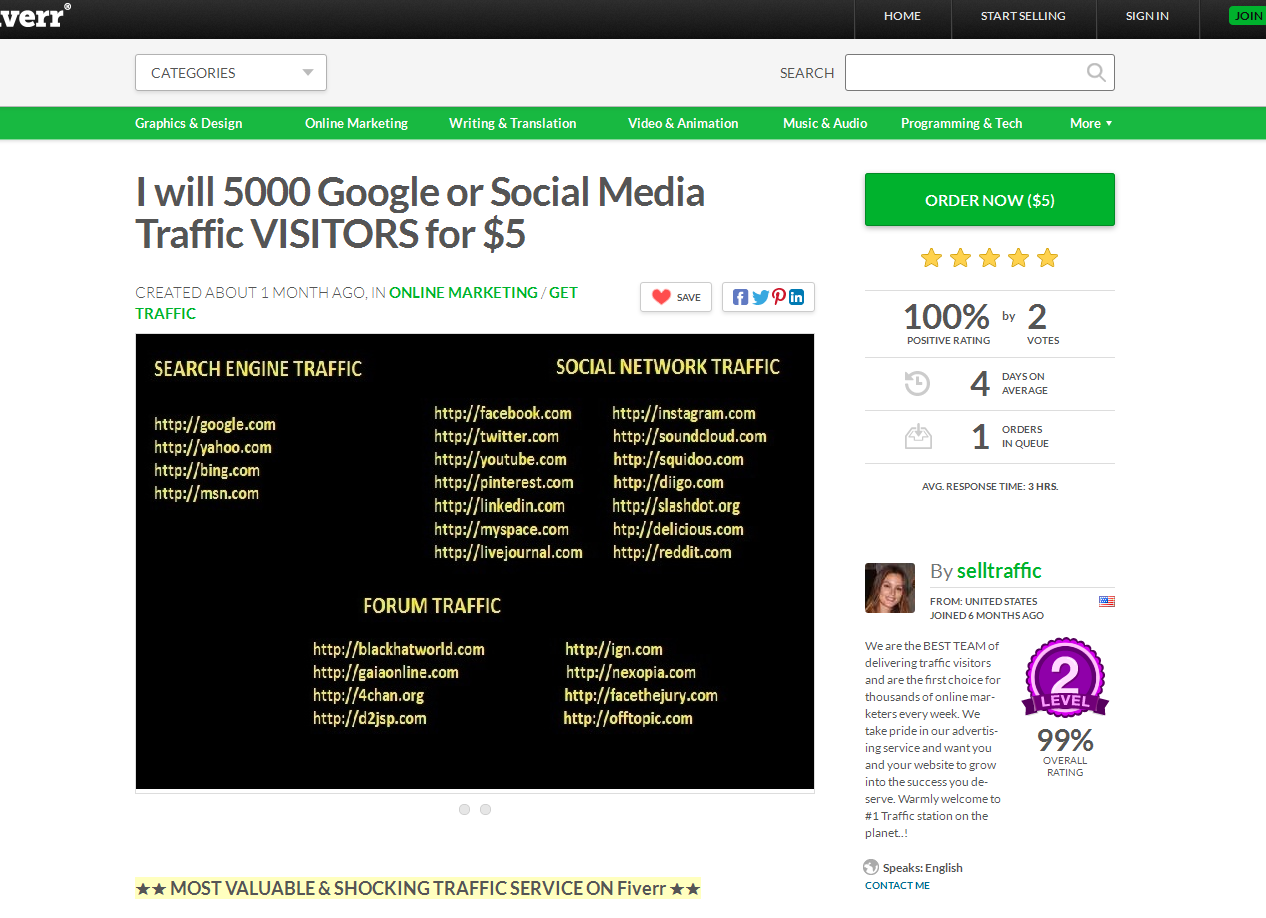This screenshot has width=1266, height=918.
Task: Click the heart Save button
Action: click(x=676, y=297)
